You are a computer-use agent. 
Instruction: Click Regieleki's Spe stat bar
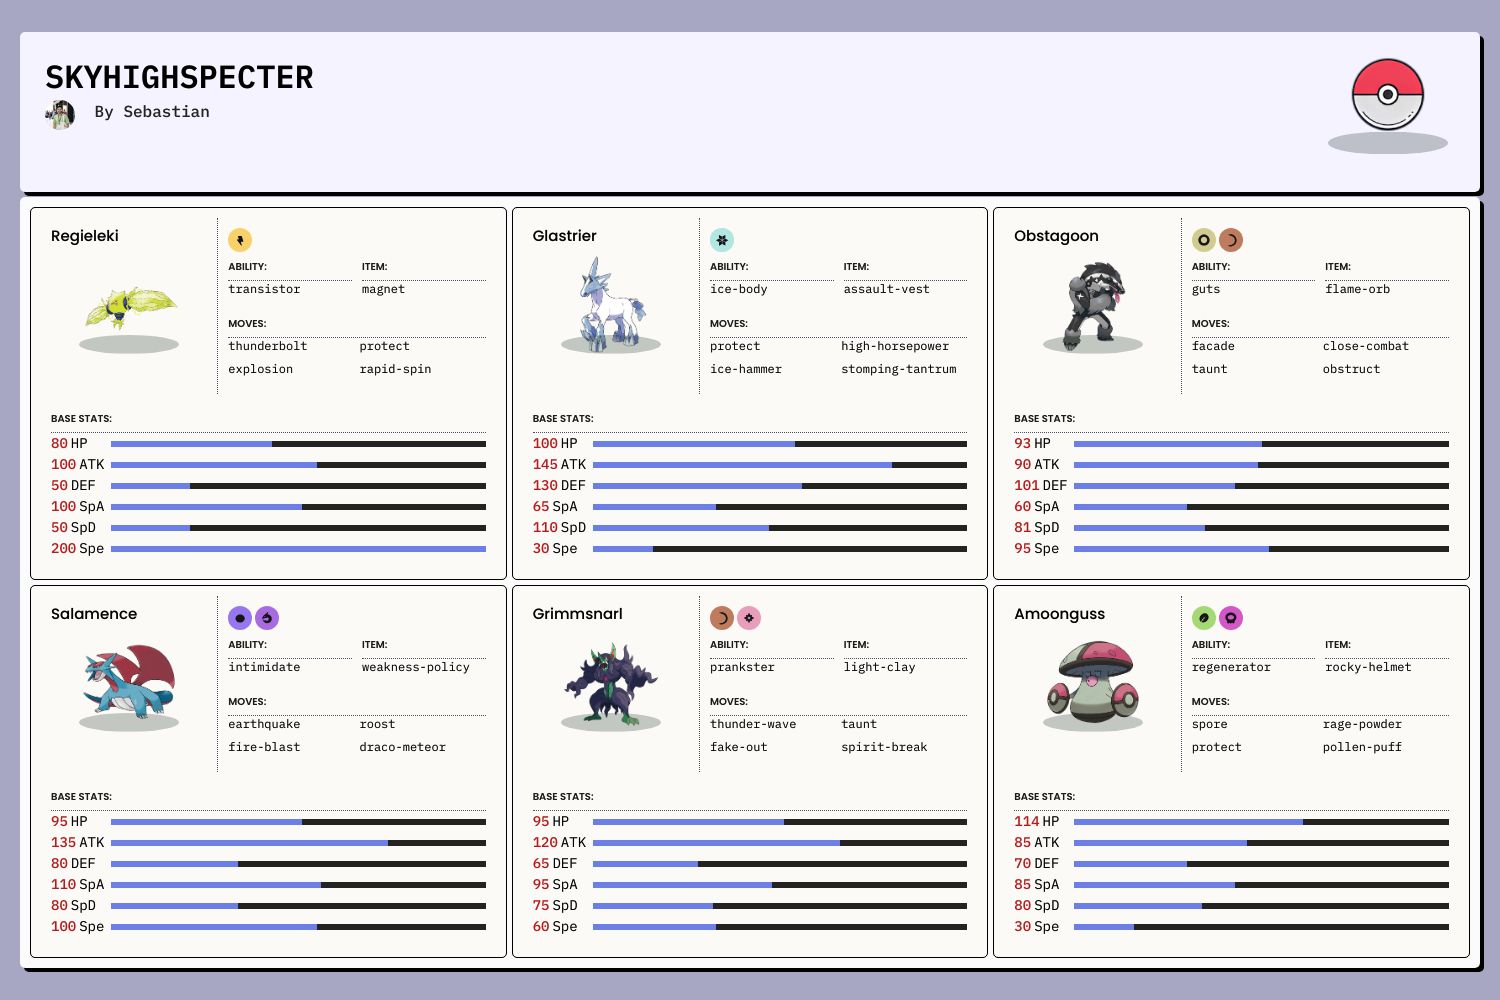298,549
